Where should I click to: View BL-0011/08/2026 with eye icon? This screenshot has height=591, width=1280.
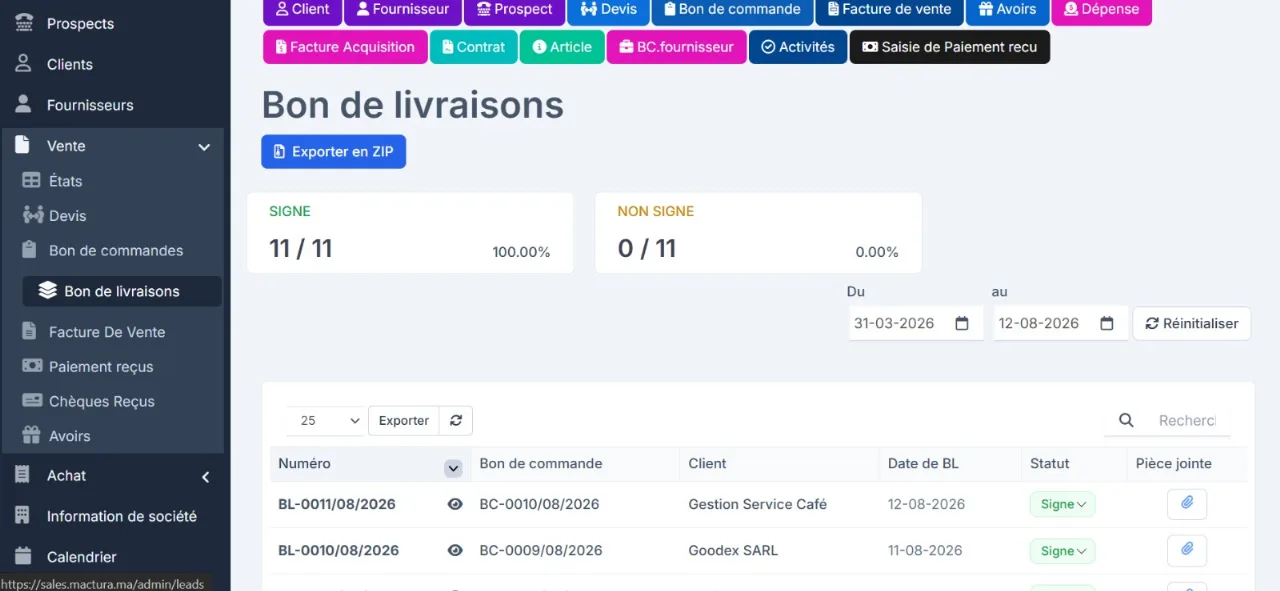[x=455, y=504]
